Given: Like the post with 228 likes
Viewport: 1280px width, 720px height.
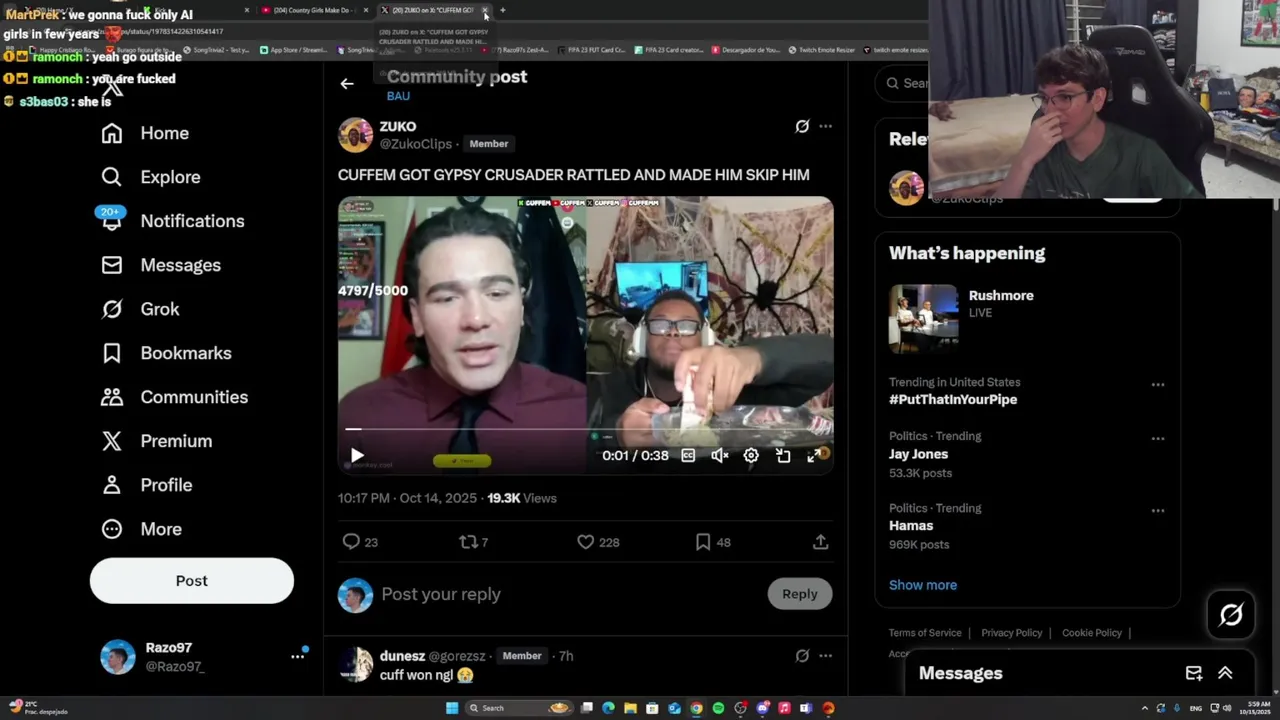Looking at the screenshot, I should click(x=585, y=542).
